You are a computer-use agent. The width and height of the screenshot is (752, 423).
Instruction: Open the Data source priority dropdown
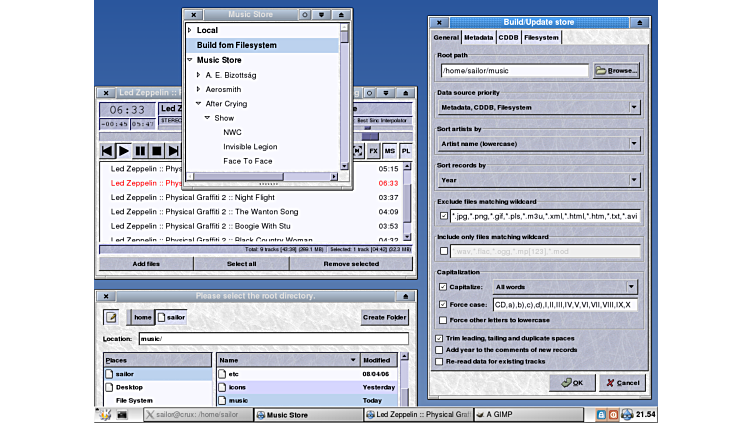(539, 107)
